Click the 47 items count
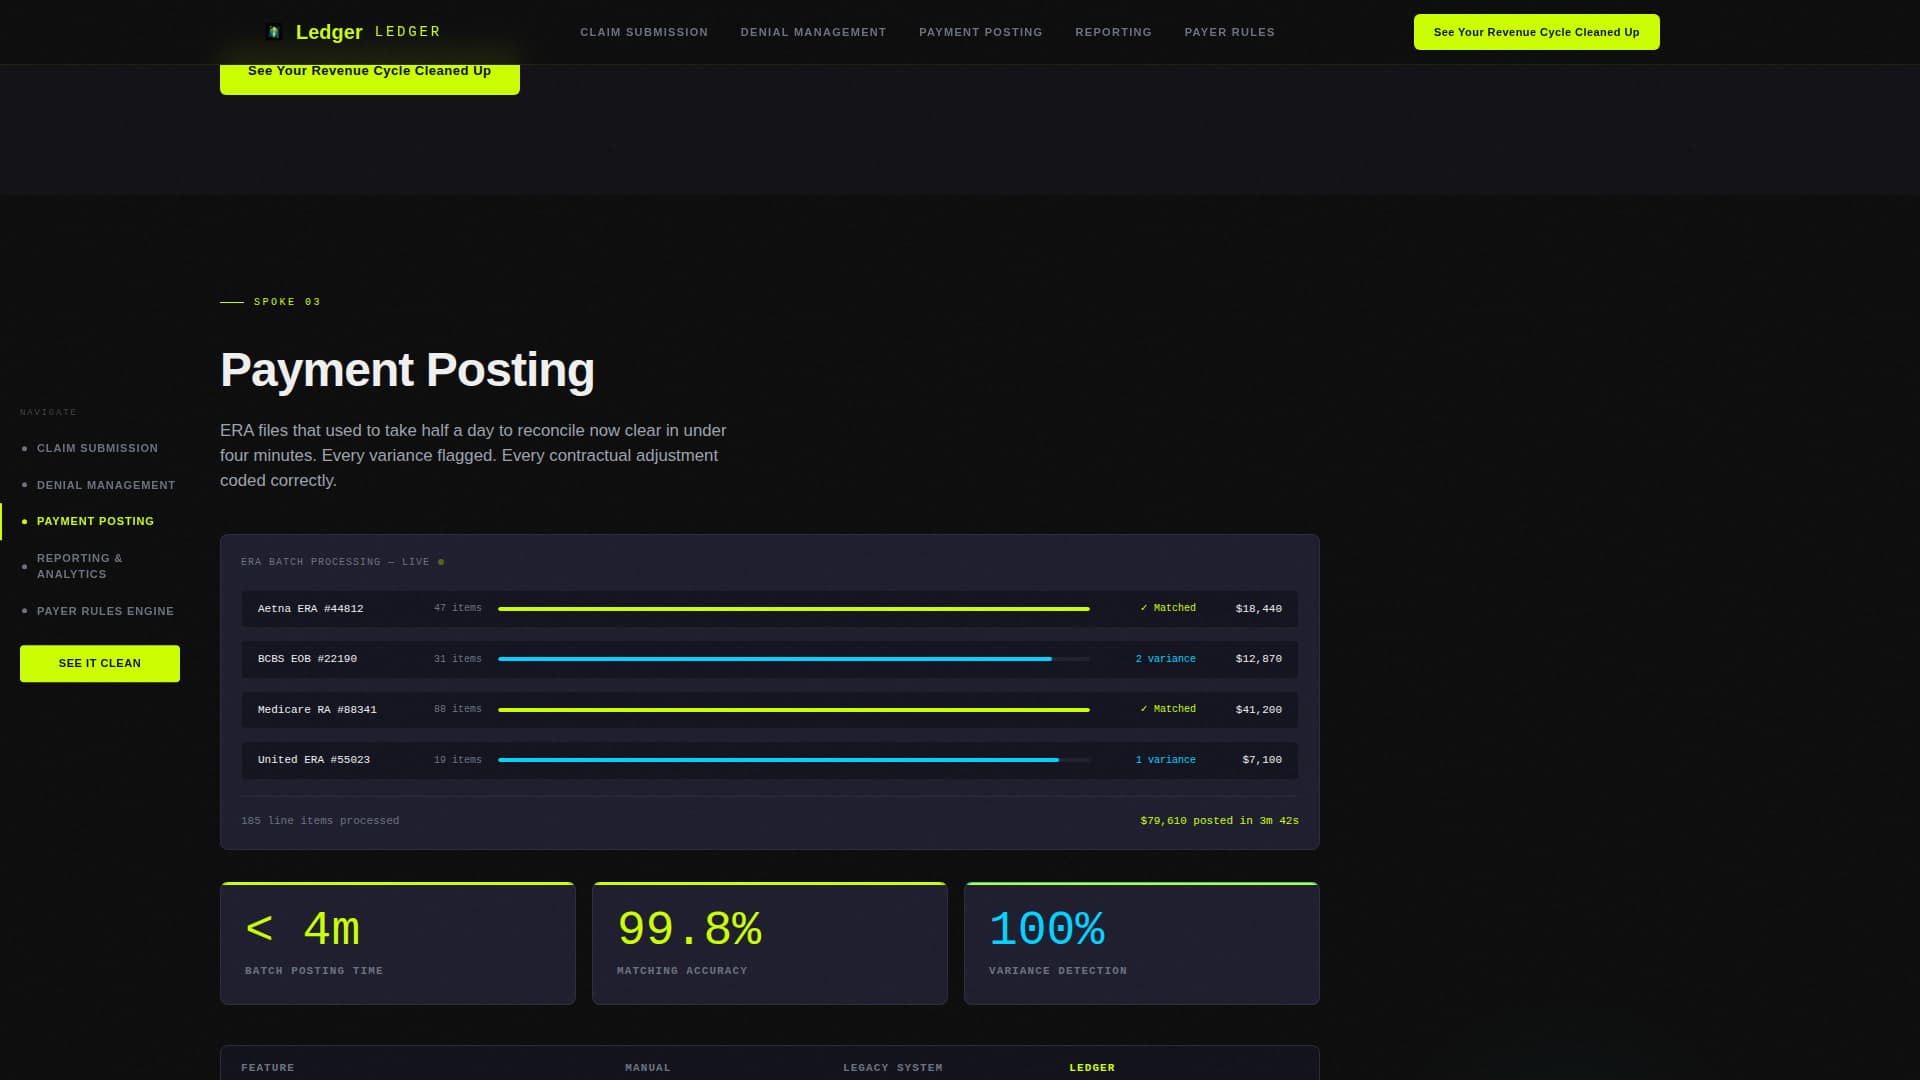Image resolution: width=1920 pixels, height=1080 pixels. point(458,608)
